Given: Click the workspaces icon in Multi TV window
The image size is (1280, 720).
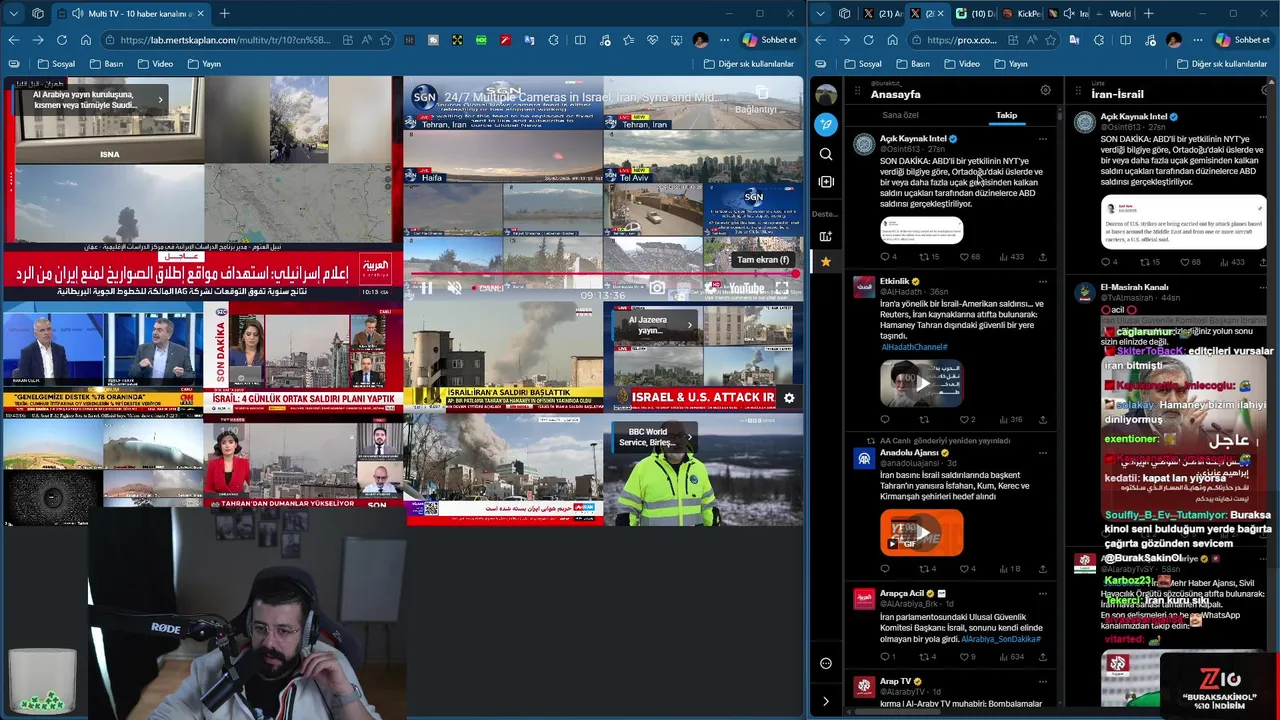Looking at the screenshot, I should click(38, 14).
